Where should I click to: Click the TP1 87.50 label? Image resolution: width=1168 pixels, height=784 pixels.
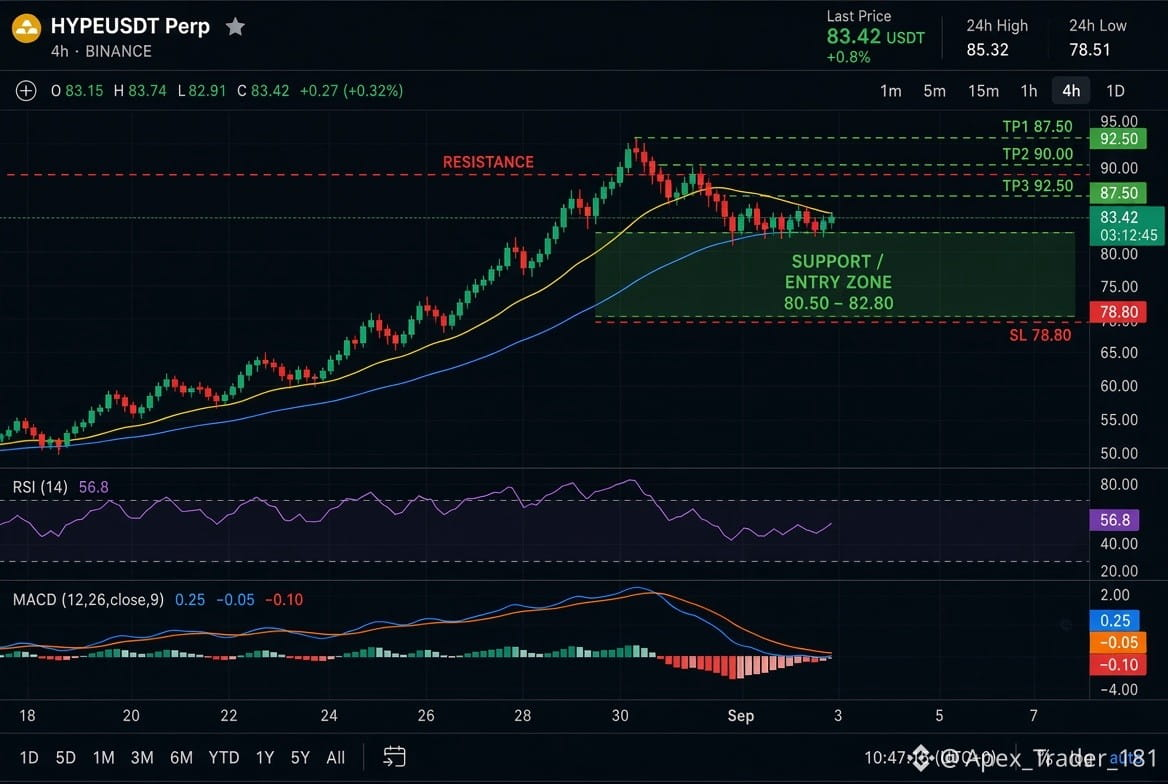1037,127
